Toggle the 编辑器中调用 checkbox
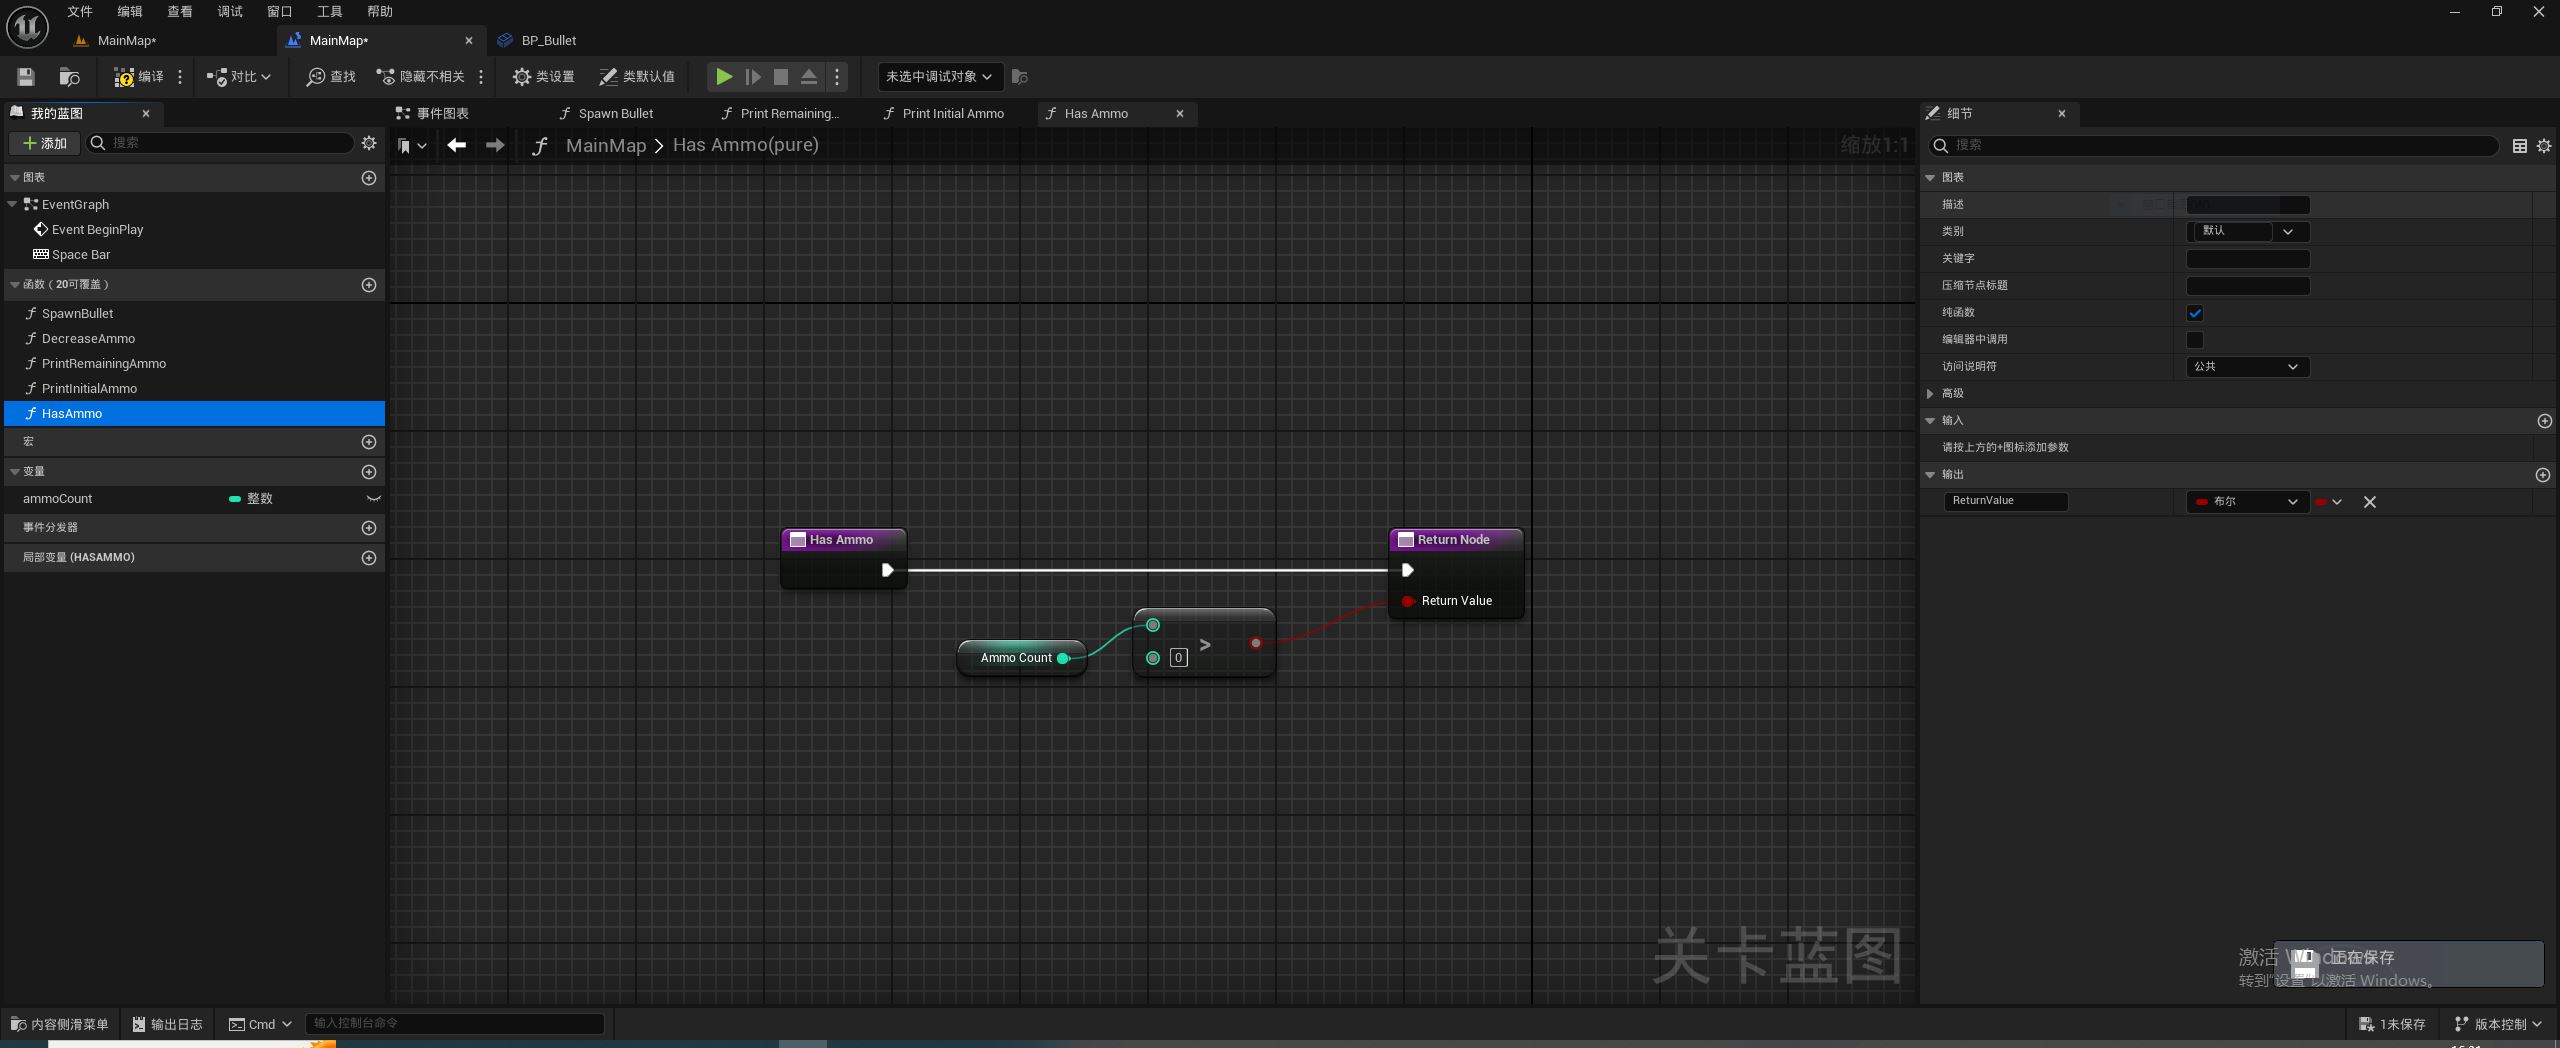The width and height of the screenshot is (2560, 1048). point(2195,340)
